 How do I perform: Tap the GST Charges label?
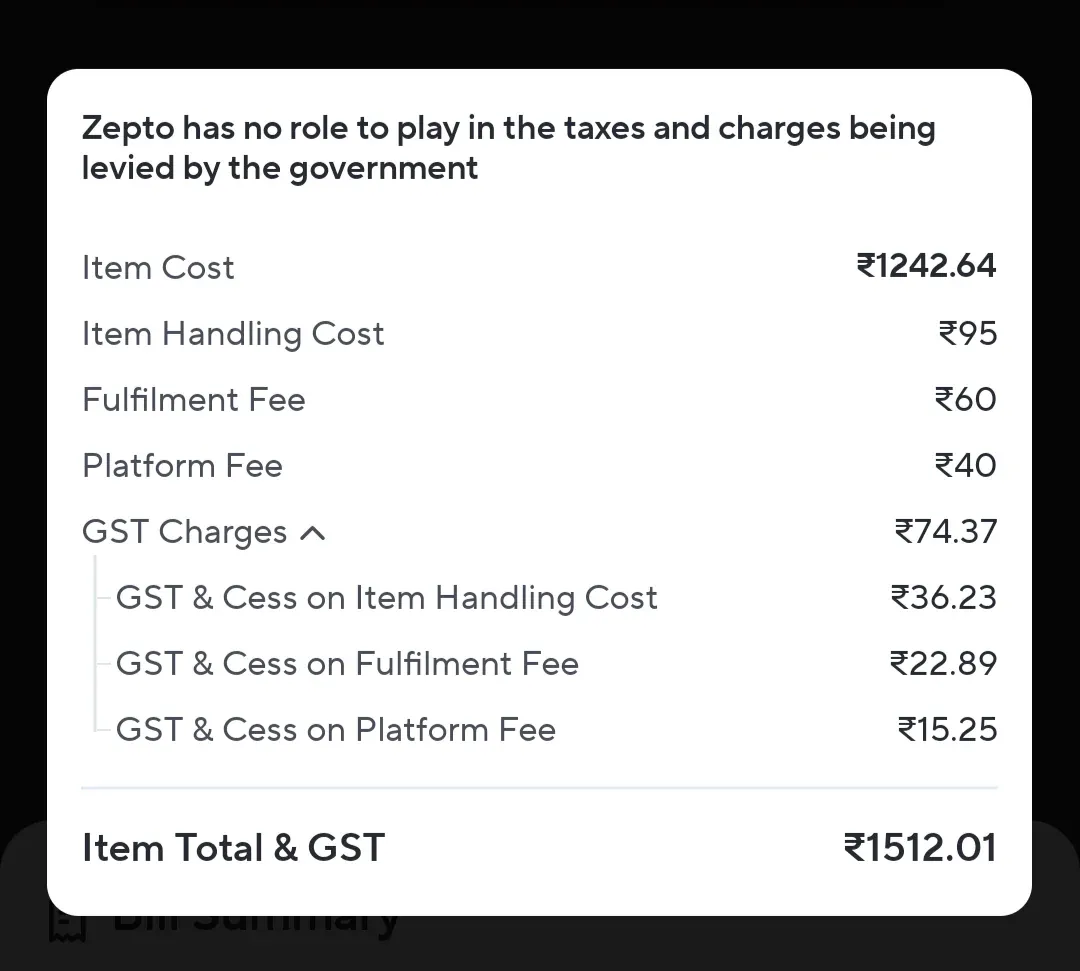(x=184, y=532)
